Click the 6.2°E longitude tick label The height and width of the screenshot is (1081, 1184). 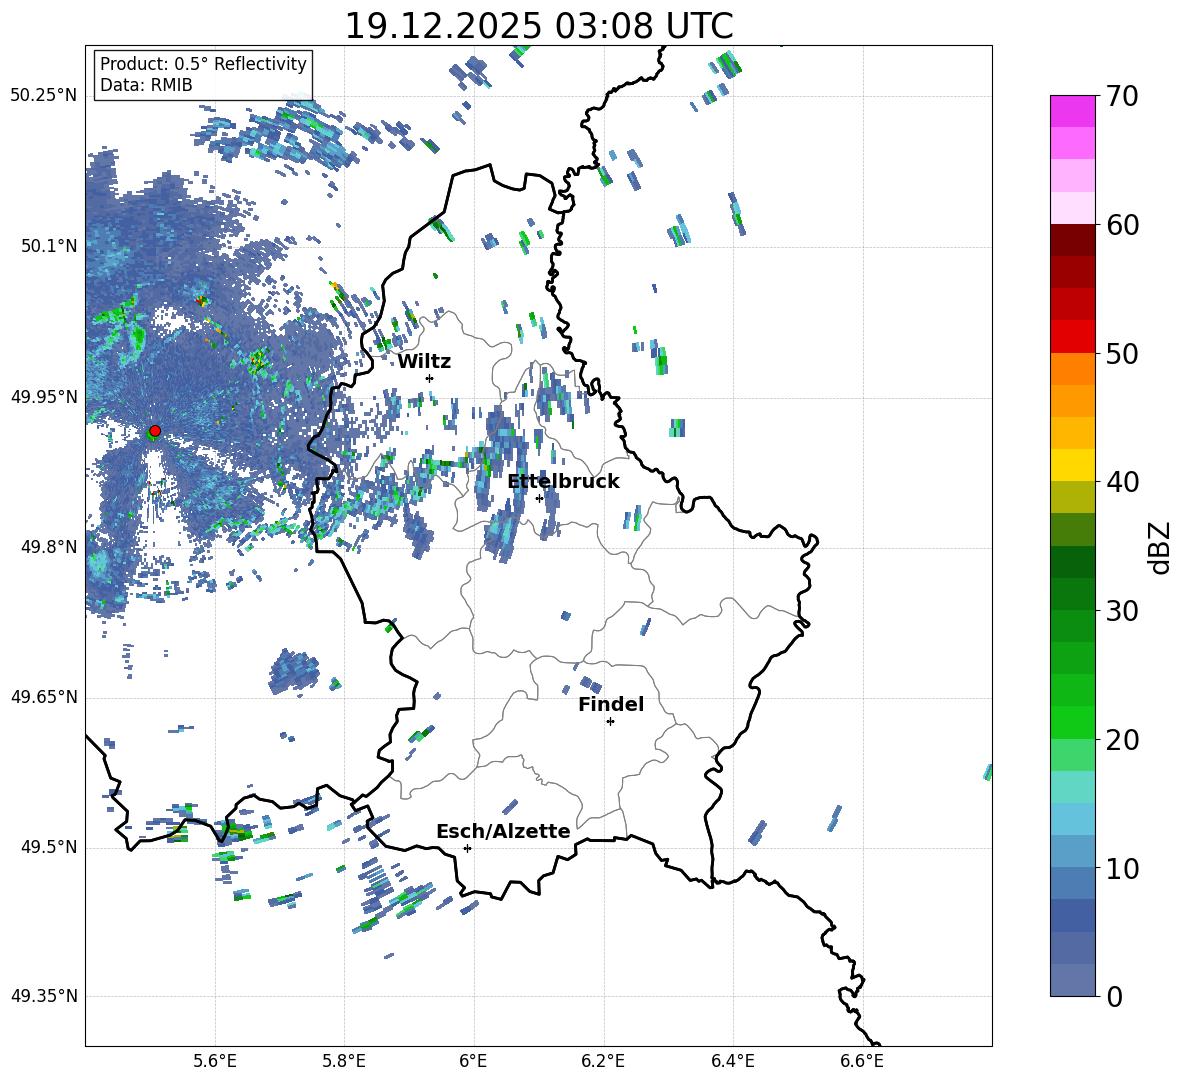[603, 1060]
